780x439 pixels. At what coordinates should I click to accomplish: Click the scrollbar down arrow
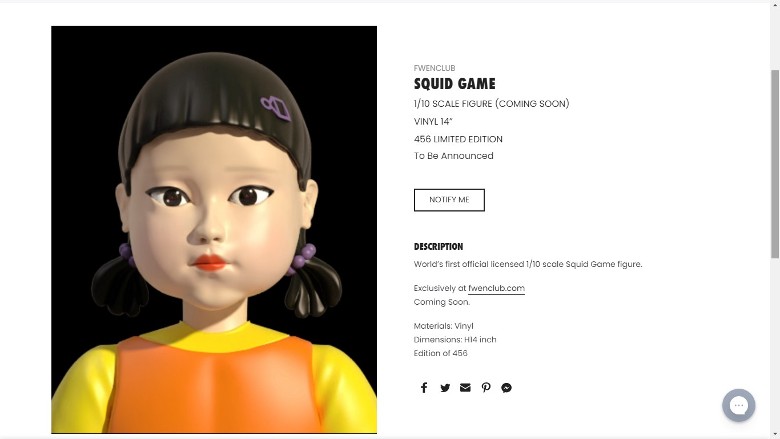pos(775,435)
